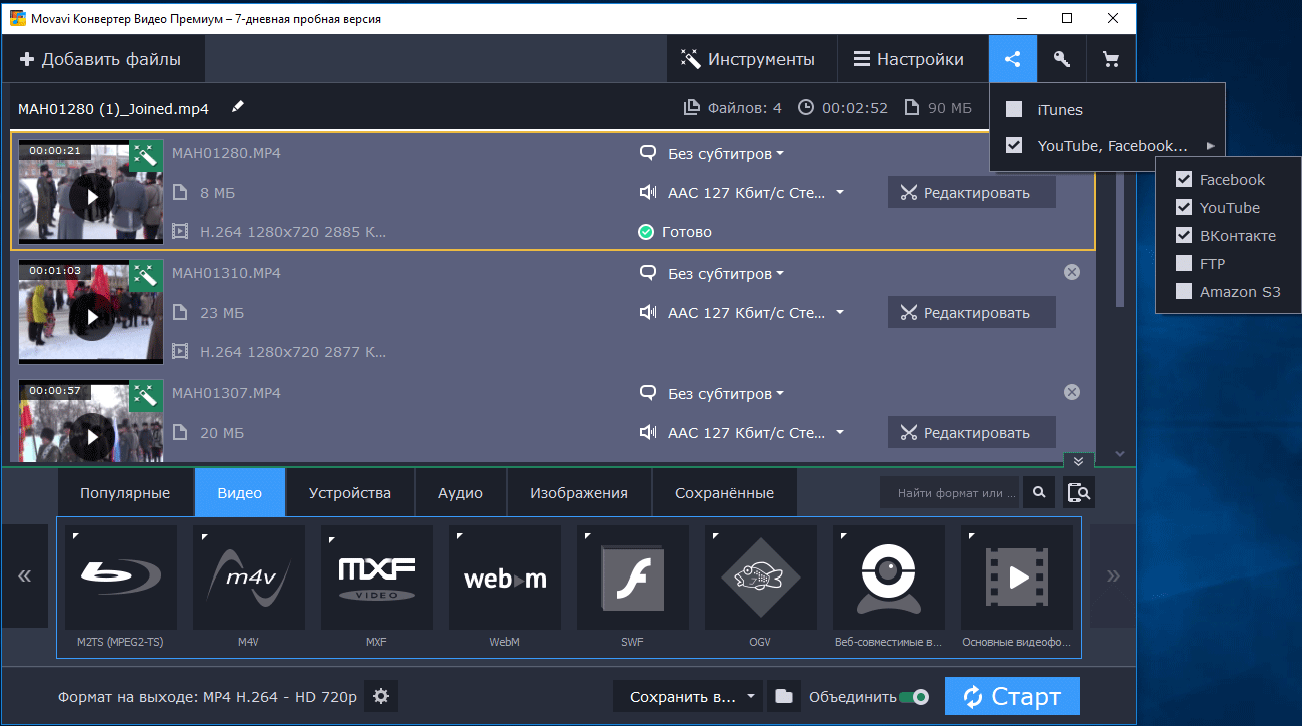1302x726 pixels.
Task: Open output format settings via the gear icon
Action: click(380, 696)
